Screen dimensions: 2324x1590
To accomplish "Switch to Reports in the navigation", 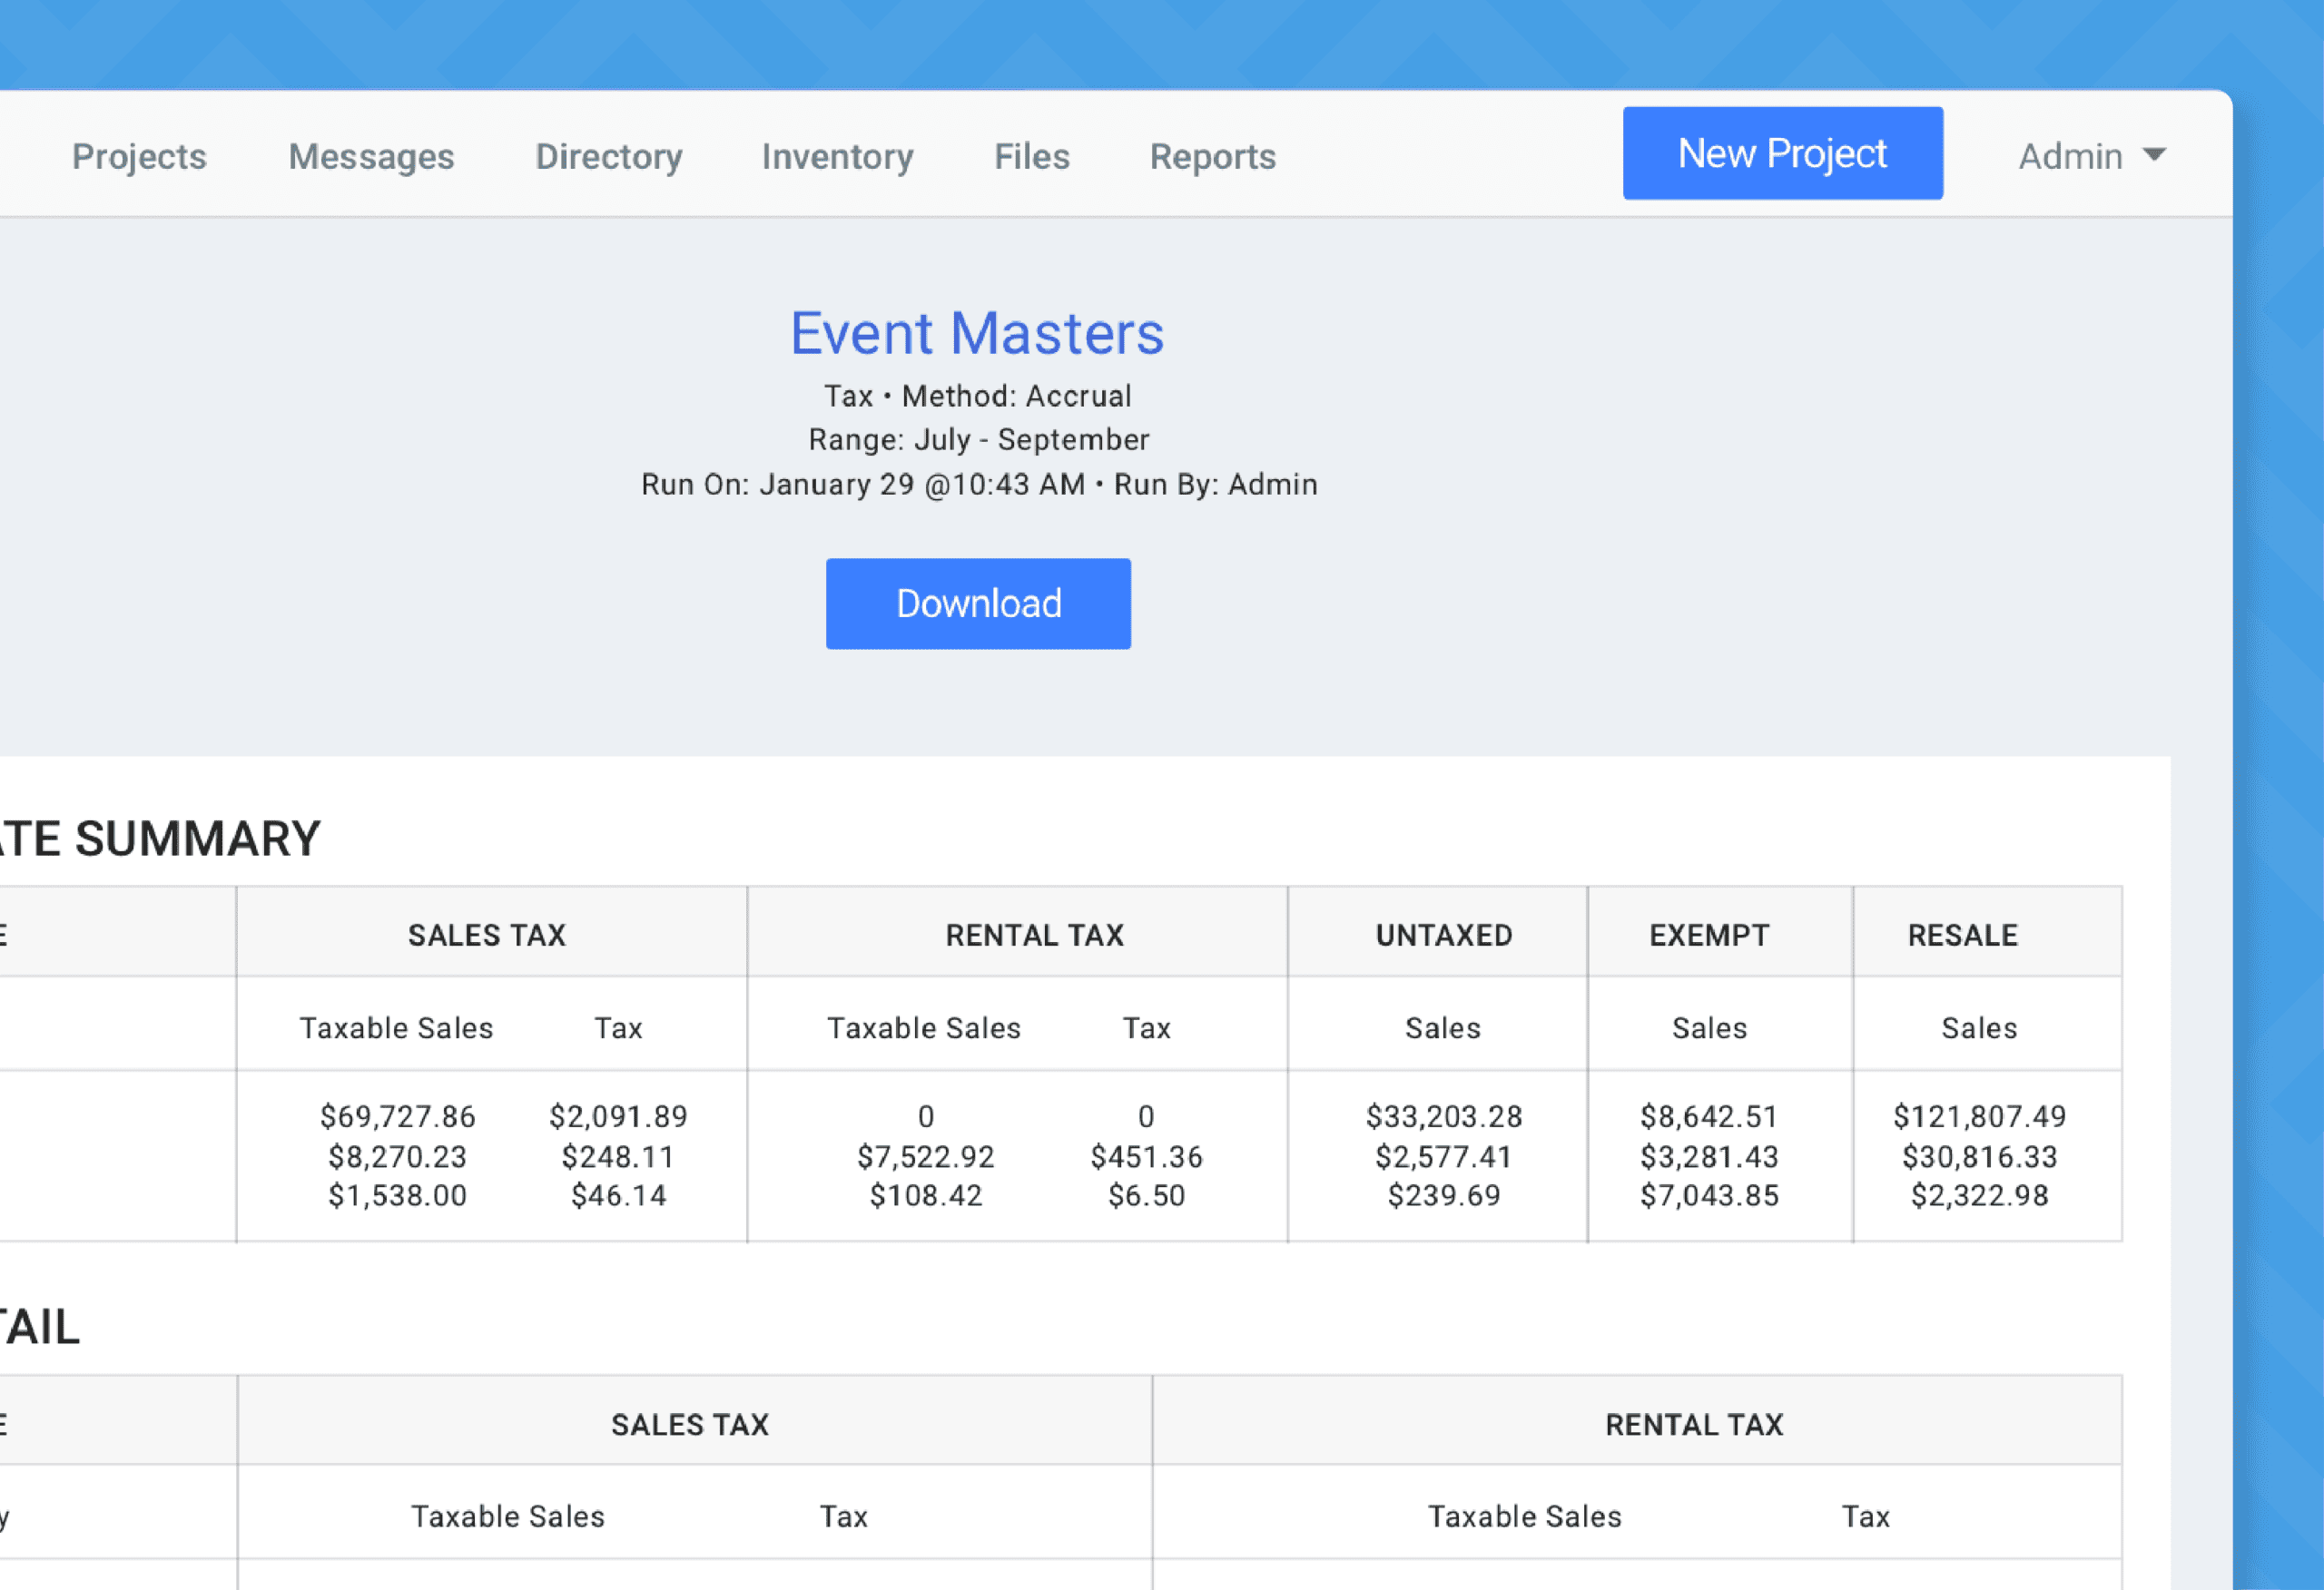I will coord(1213,157).
